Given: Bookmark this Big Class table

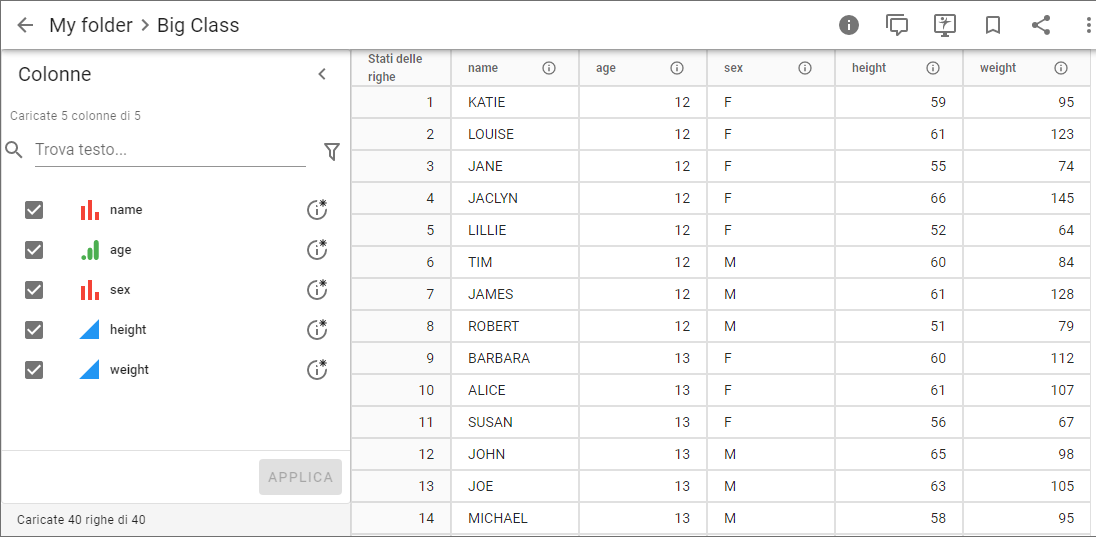Looking at the screenshot, I should tap(993, 25).
